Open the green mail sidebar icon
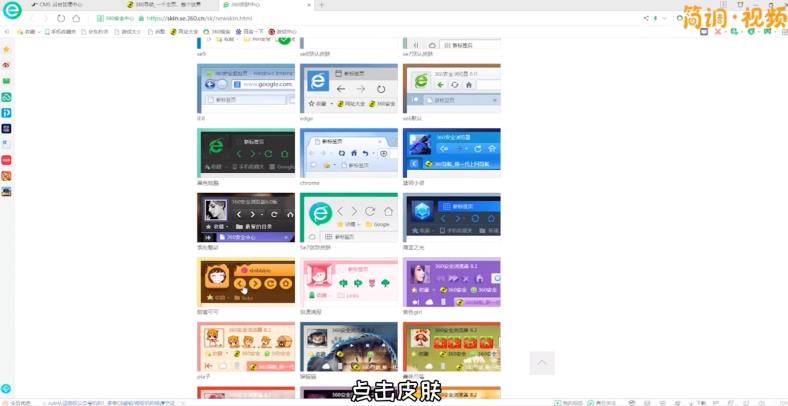Screen dimensions: 788x406 [6, 81]
